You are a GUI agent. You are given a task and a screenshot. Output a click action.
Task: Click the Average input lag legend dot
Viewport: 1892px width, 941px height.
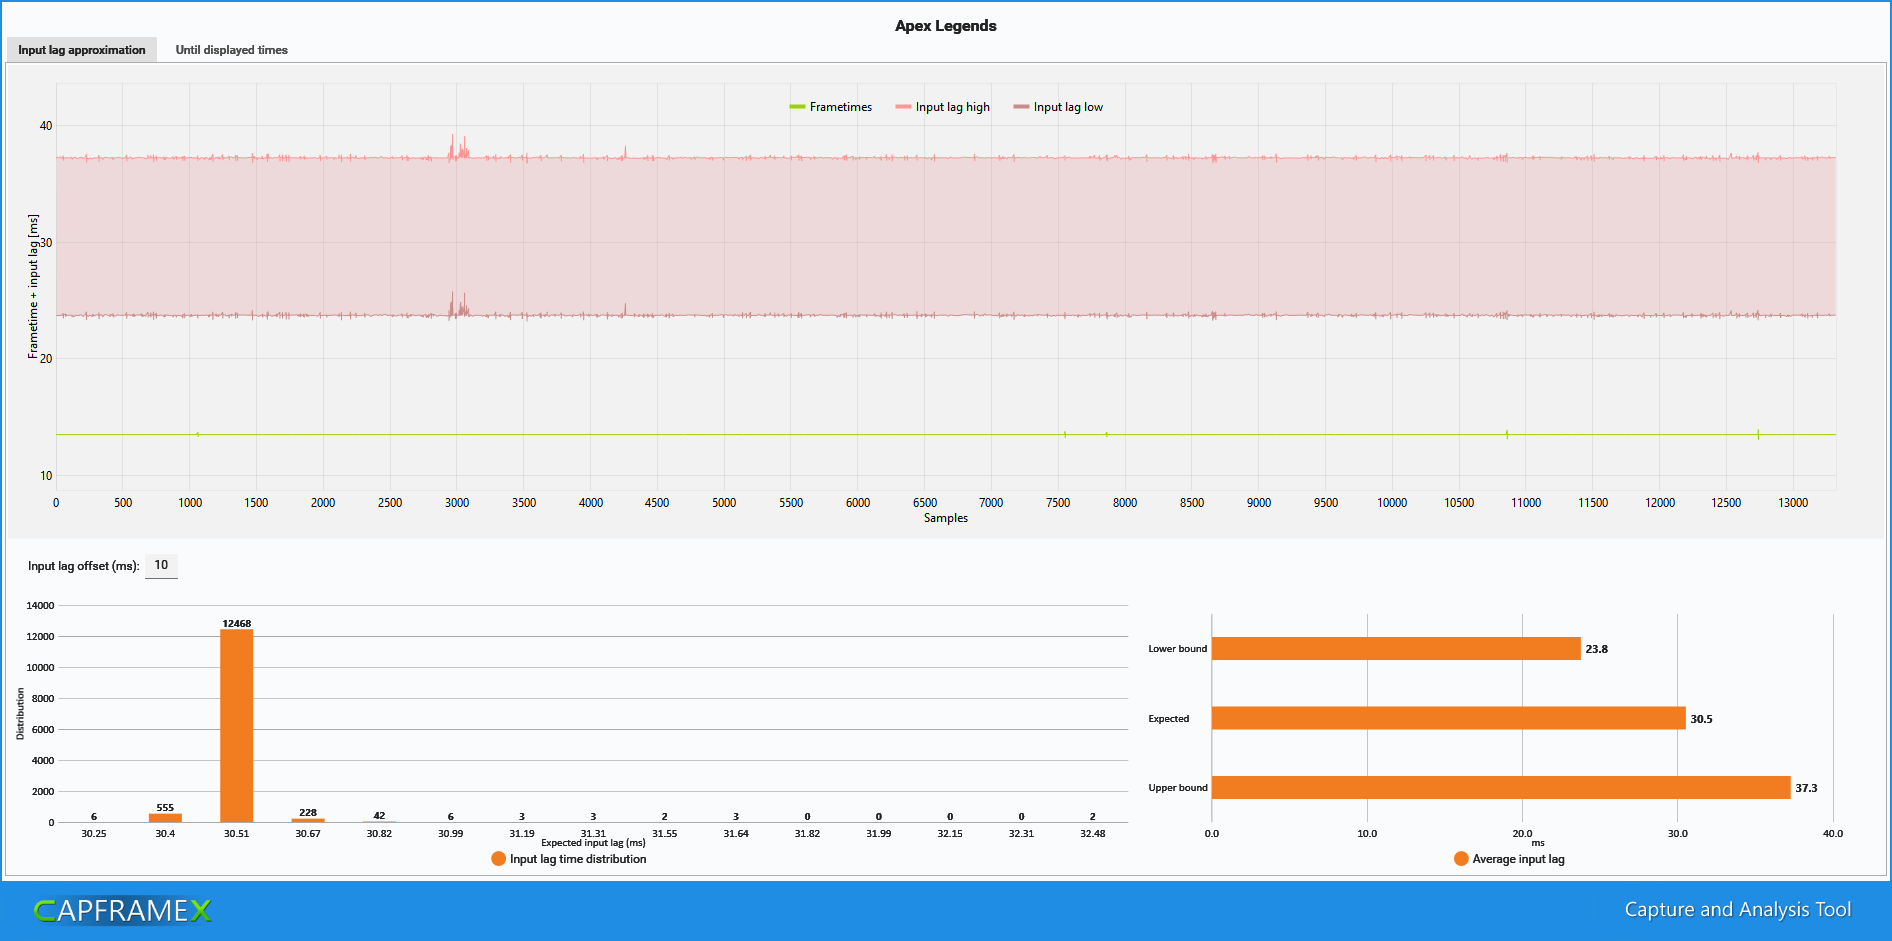[1461, 859]
